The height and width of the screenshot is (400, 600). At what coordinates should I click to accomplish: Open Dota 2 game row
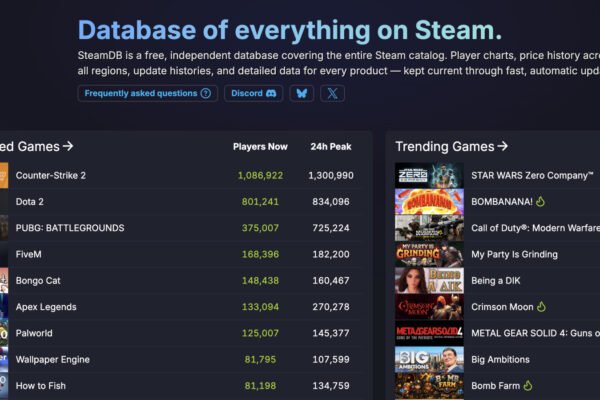pyautogui.click(x=180, y=202)
